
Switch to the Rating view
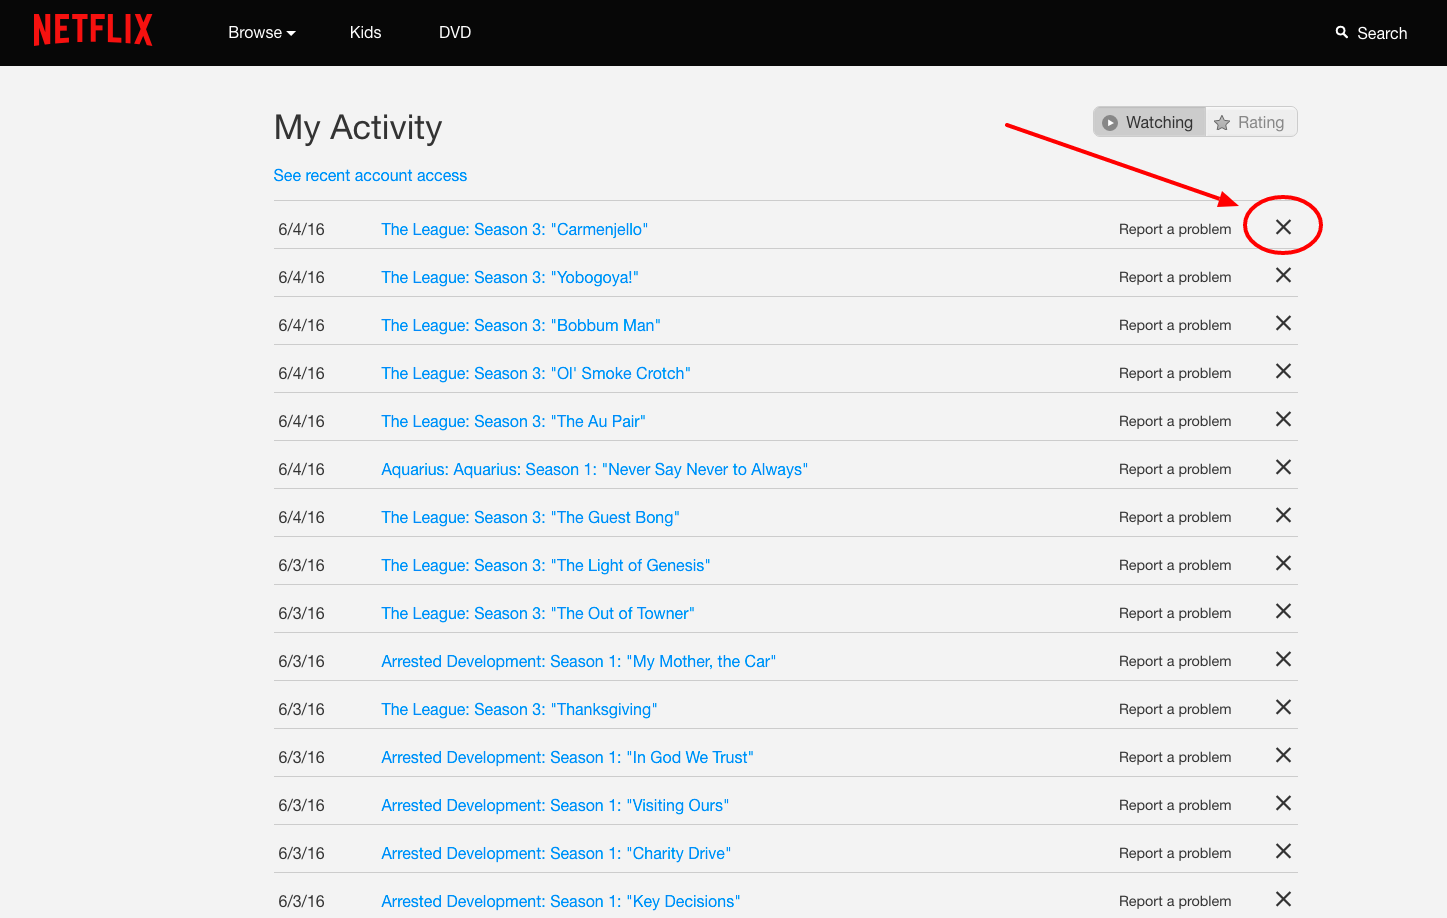coord(1251,121)
